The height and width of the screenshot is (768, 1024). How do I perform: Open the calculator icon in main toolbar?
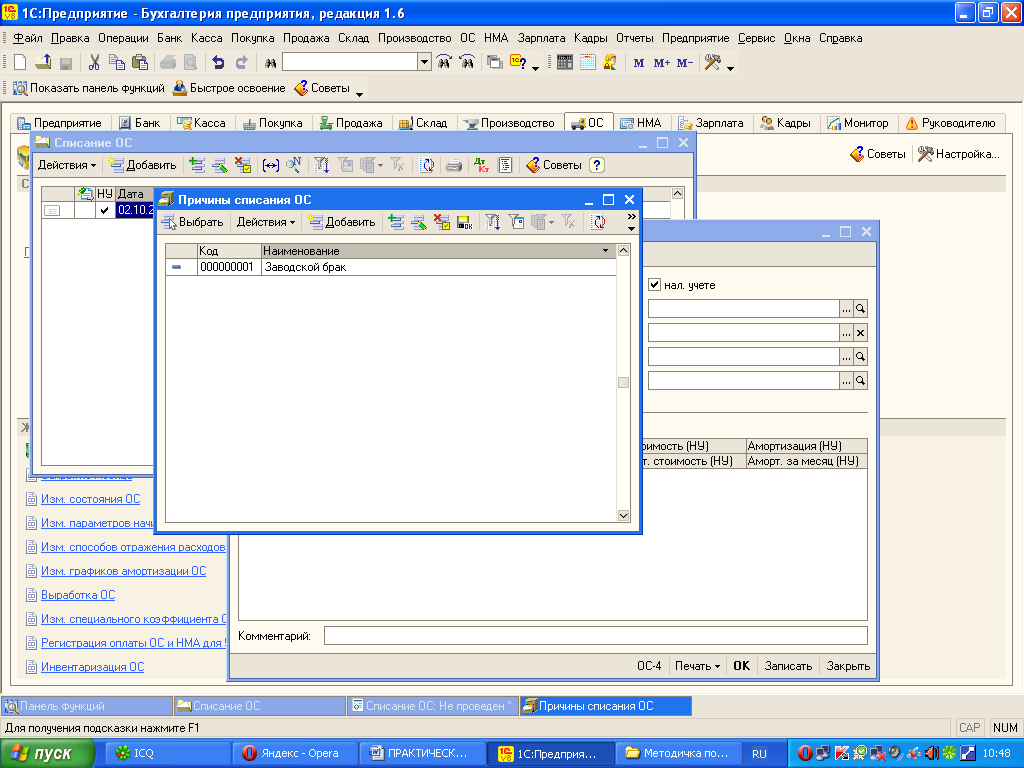(x=565, y=63)
